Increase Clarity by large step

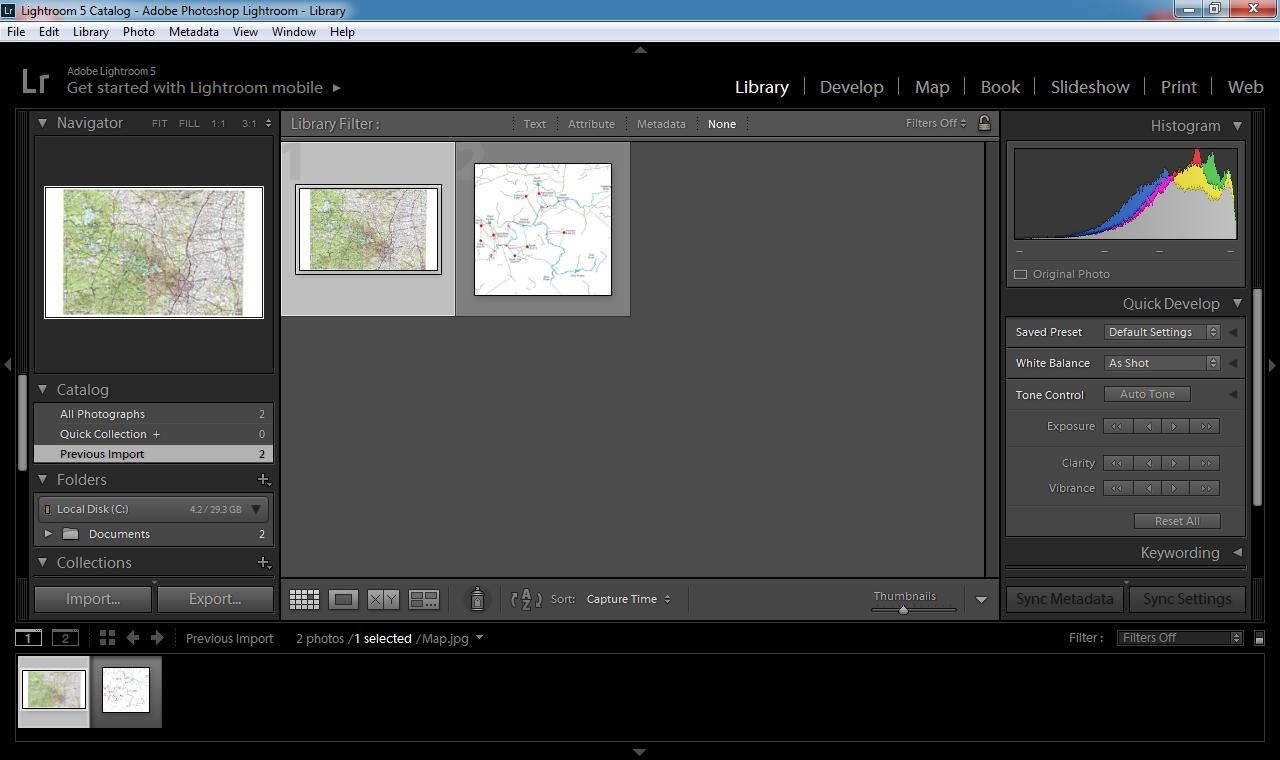click(1206, 463)
